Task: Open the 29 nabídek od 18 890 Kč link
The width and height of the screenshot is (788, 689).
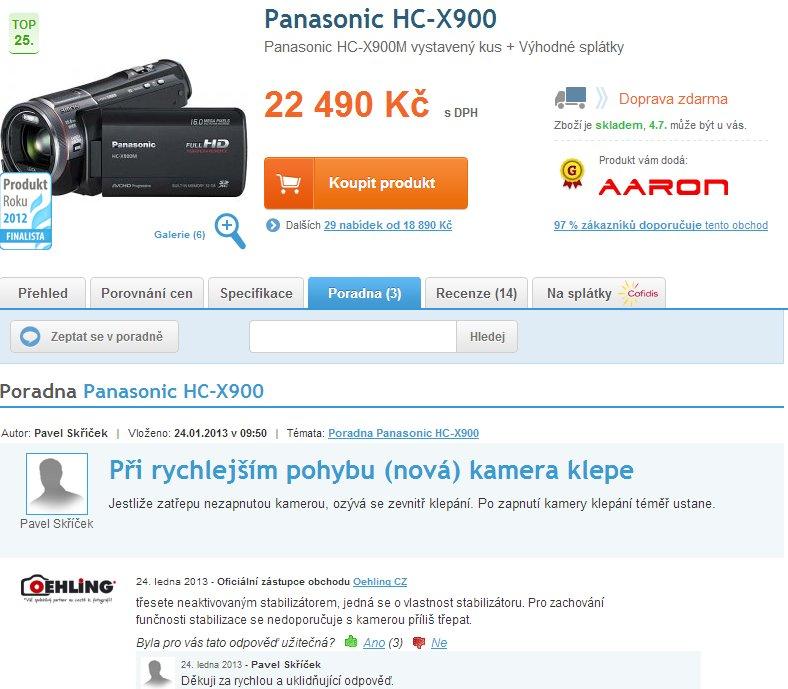Action: [x=388, y=225]
